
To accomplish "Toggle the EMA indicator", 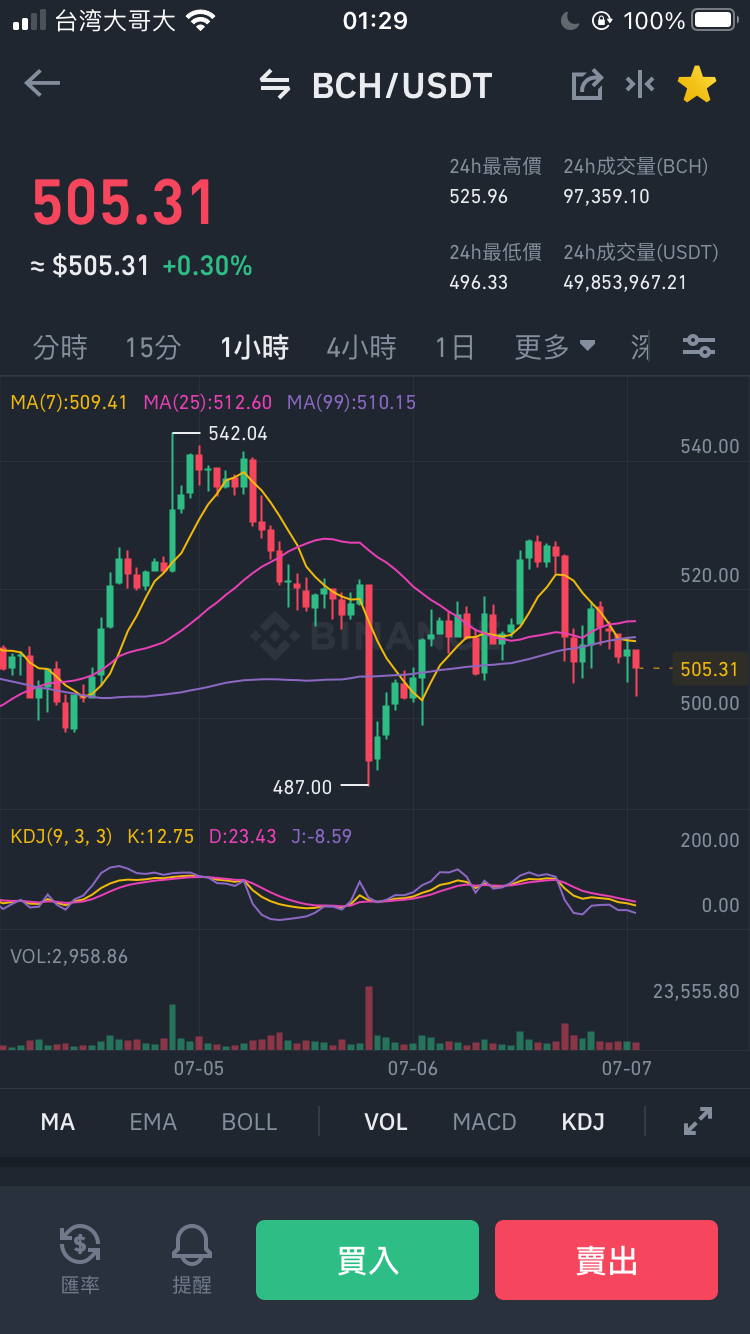I will [153, 1122].
